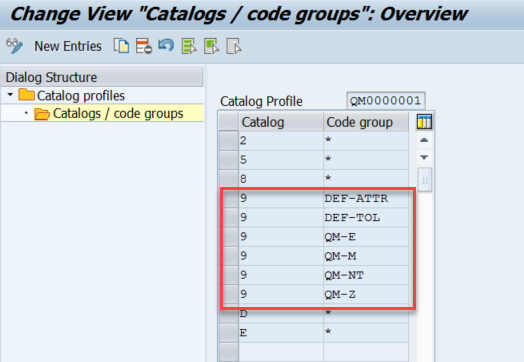Click catalog cell with value 5
Screen dimensions: 524x362
tap(281, 160)
